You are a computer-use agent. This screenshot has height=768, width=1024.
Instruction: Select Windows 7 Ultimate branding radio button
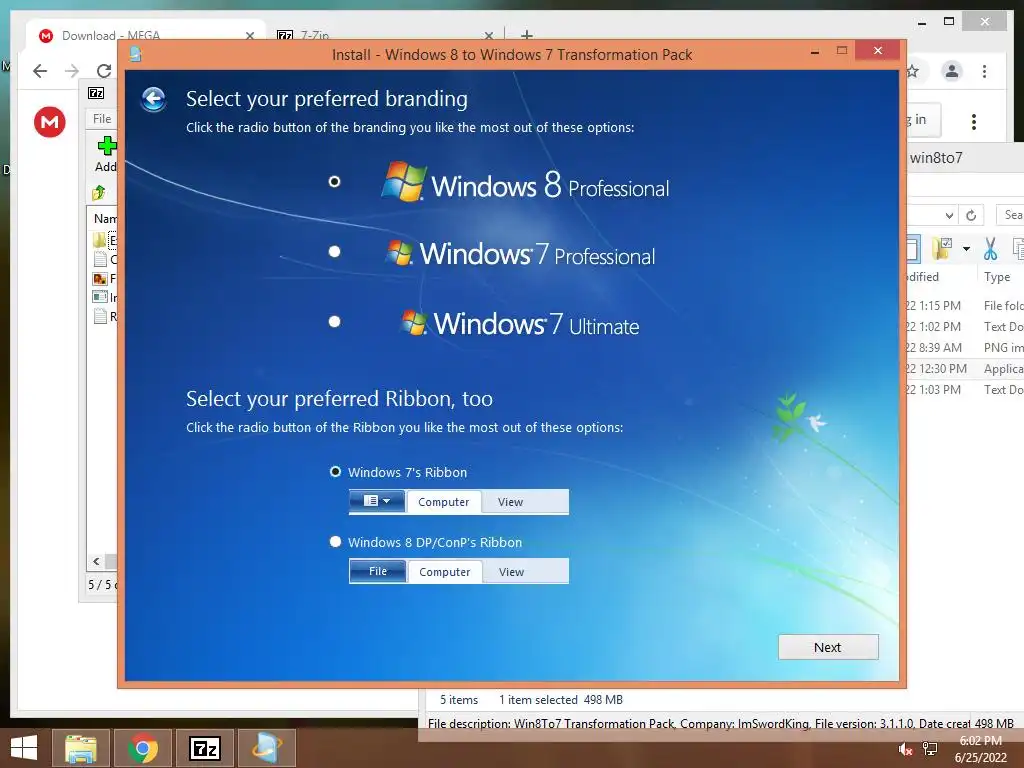pyautogui.click(x=334, y=321)
